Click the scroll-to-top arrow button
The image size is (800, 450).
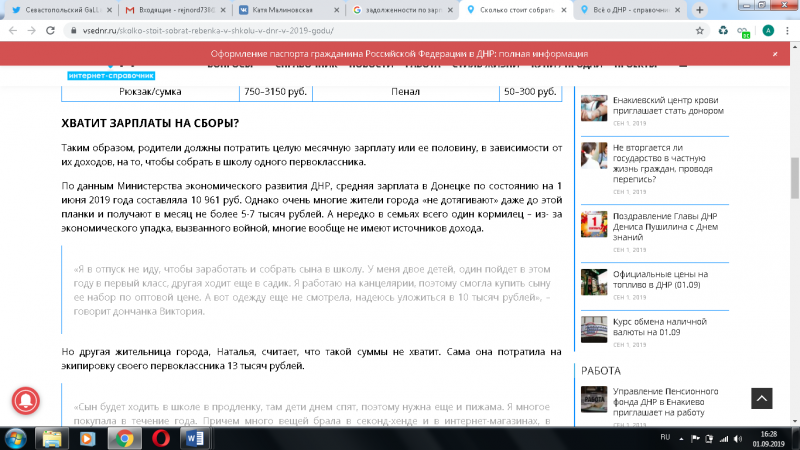761,396
